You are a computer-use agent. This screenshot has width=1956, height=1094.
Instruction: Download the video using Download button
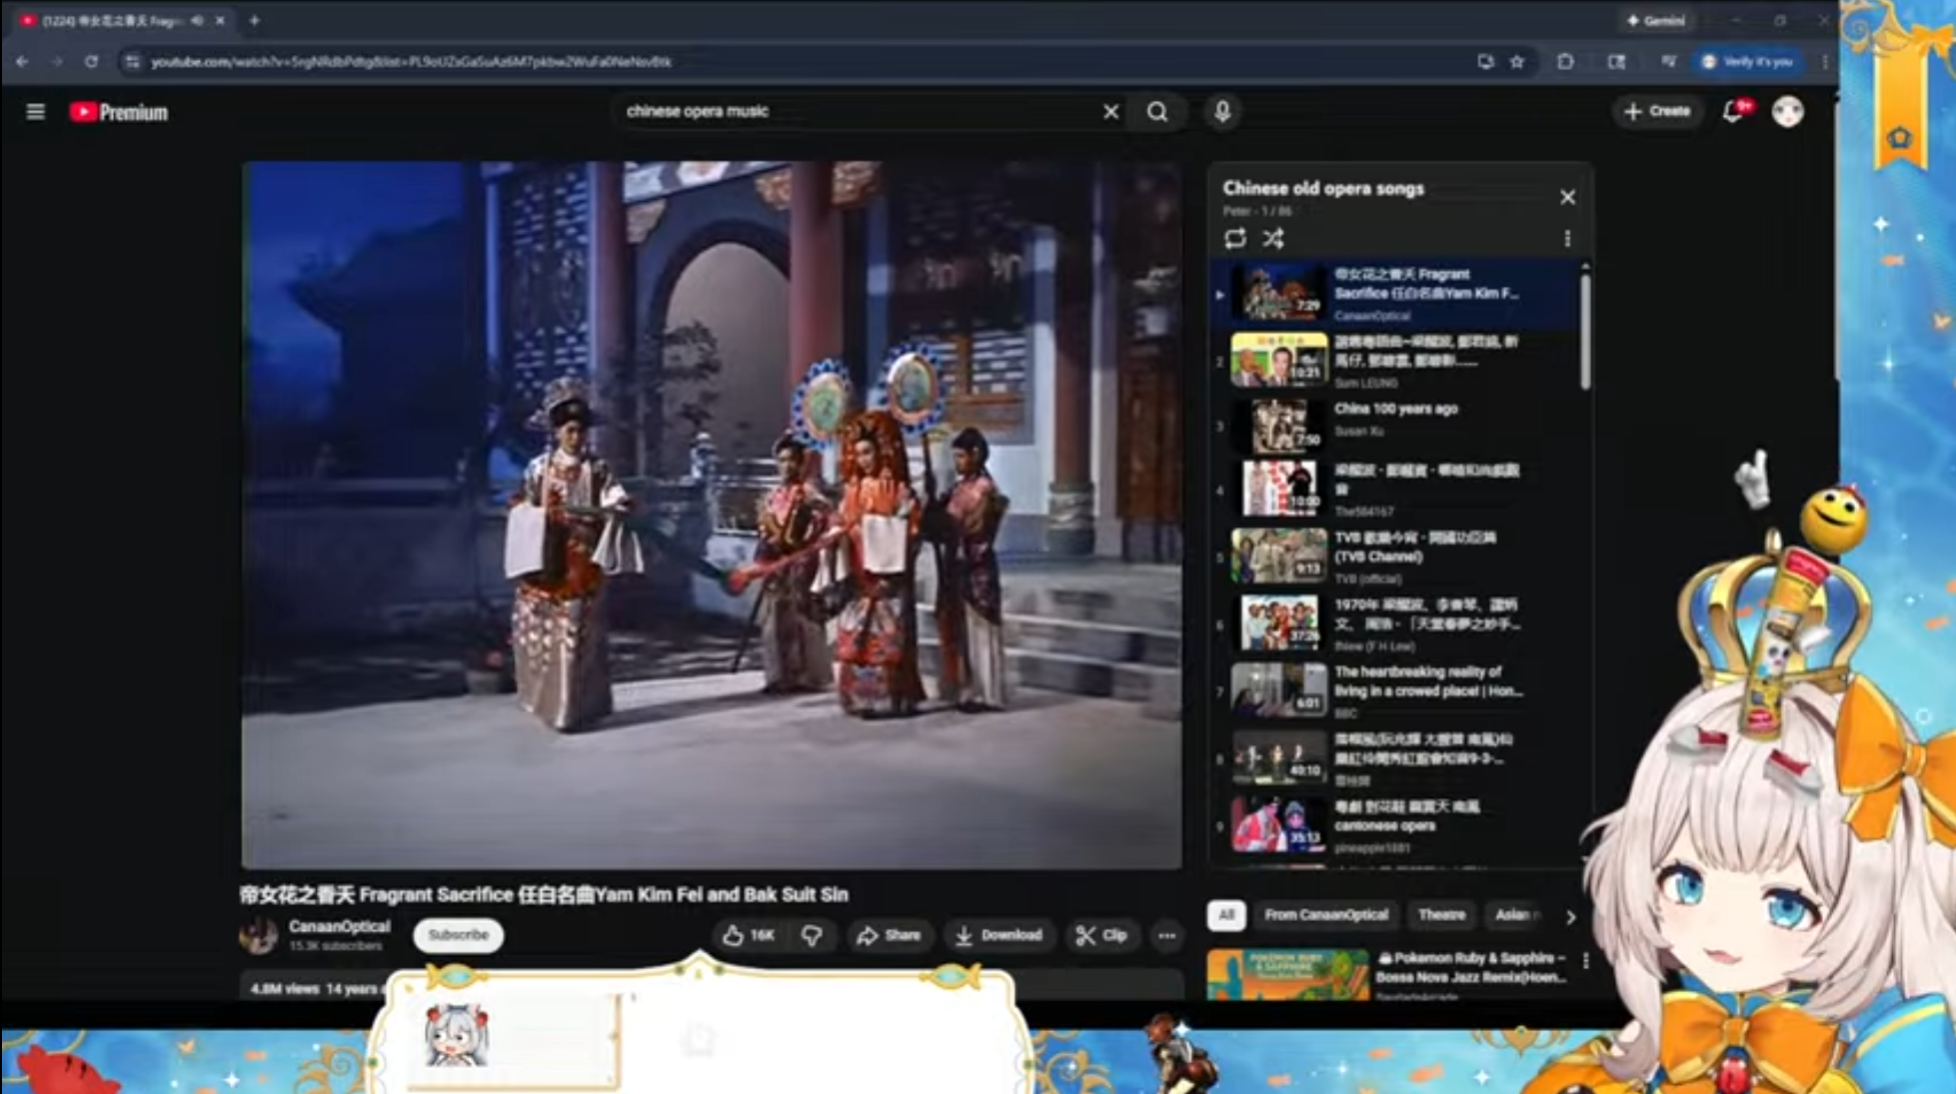click(998, 935)
